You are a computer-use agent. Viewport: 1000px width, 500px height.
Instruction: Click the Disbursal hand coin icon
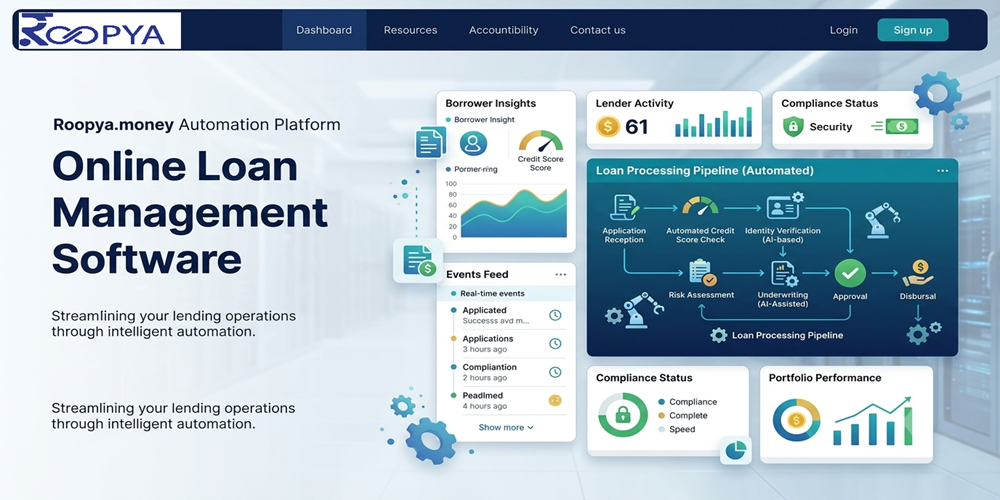coord(918,274)
